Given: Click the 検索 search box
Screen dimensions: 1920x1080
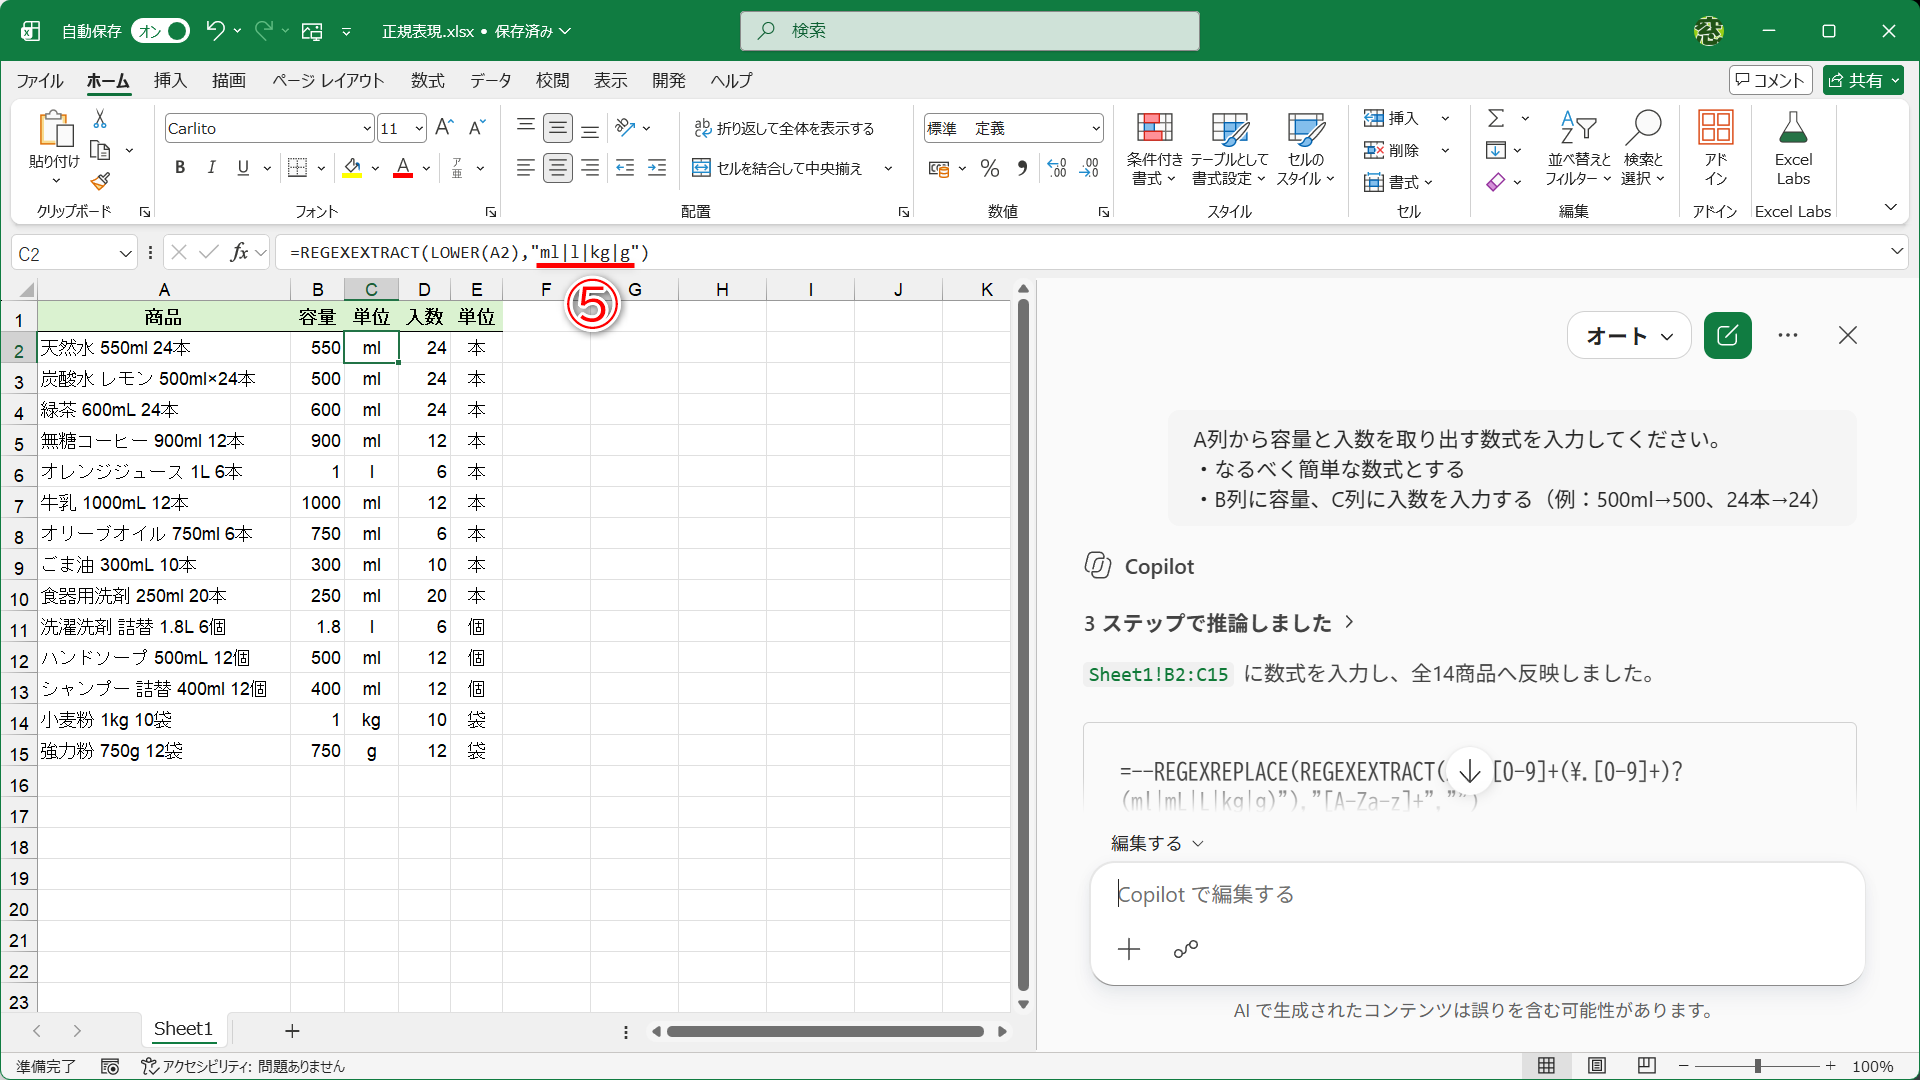Looking at the screenshot, I should (x=969, y=31).
